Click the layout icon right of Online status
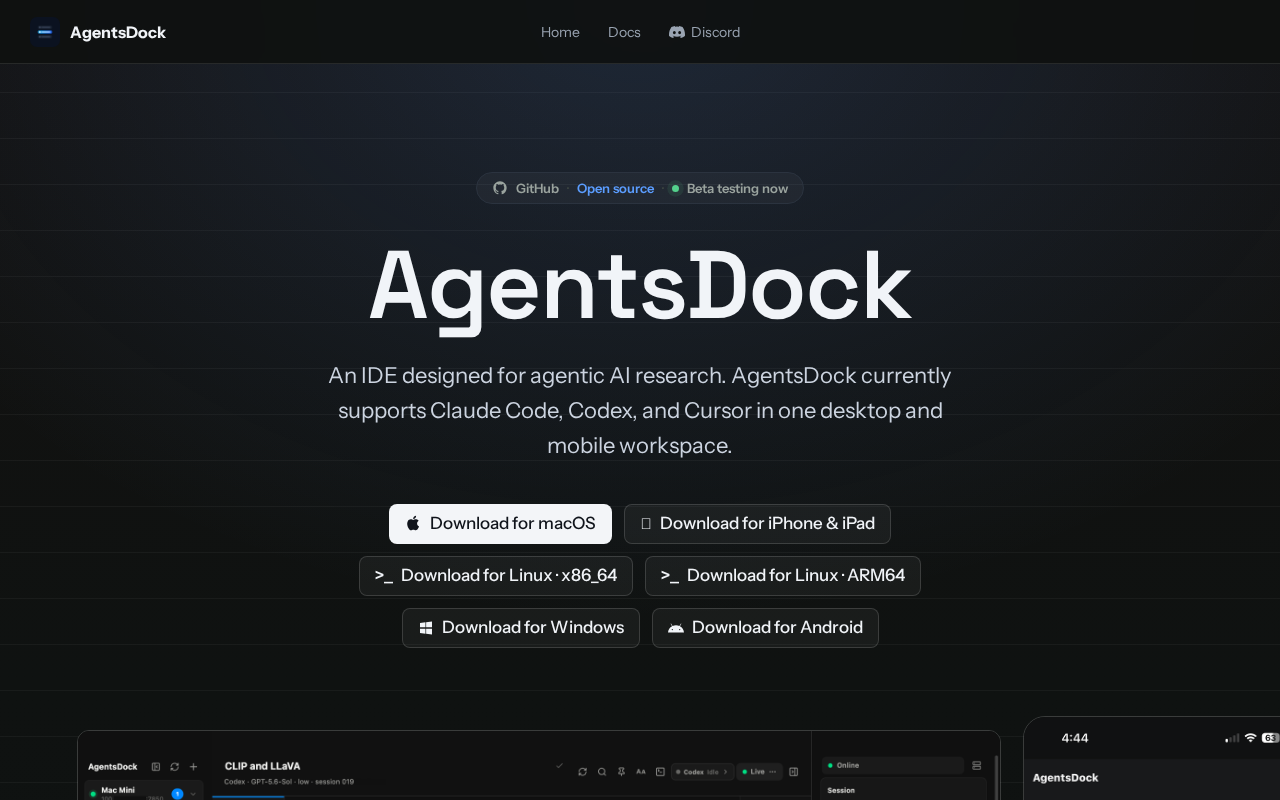 coord(977,765)
